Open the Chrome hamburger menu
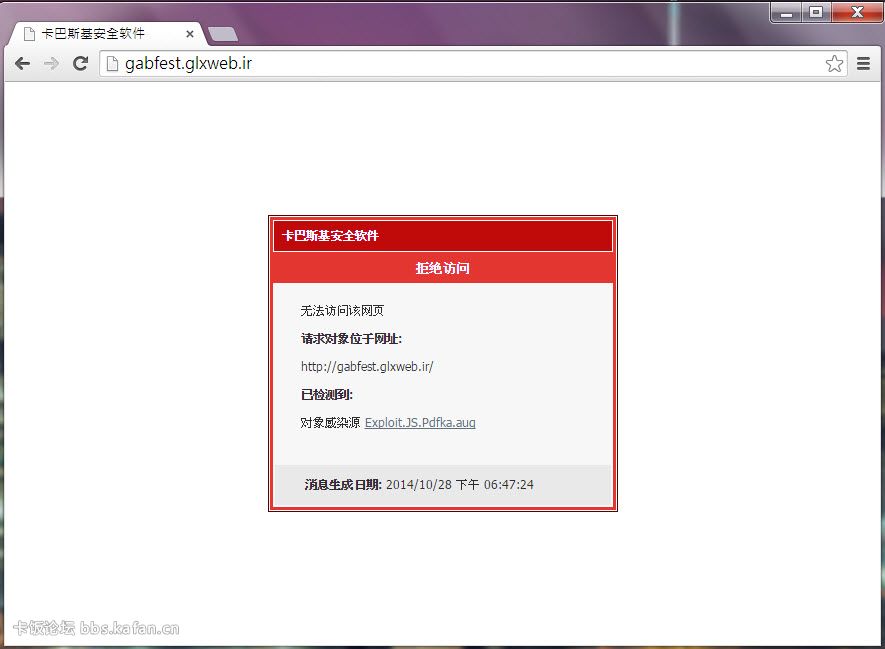 (863, 63)
